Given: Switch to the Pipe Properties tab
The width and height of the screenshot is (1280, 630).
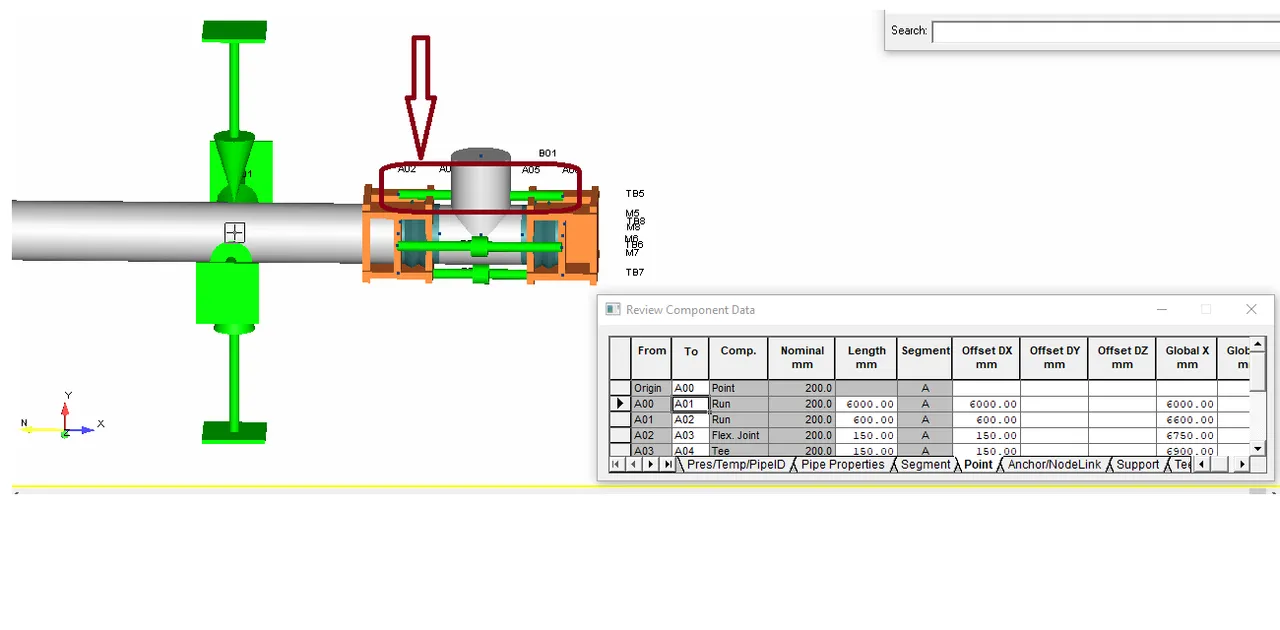Looking at the screenshot, I should tap(842, 465).
